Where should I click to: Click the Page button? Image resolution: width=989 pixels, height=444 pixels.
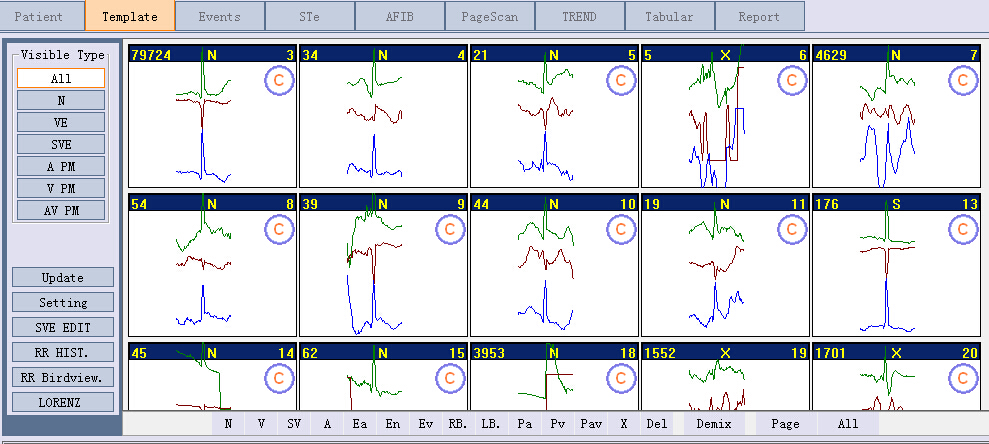[x=785, y=424]
